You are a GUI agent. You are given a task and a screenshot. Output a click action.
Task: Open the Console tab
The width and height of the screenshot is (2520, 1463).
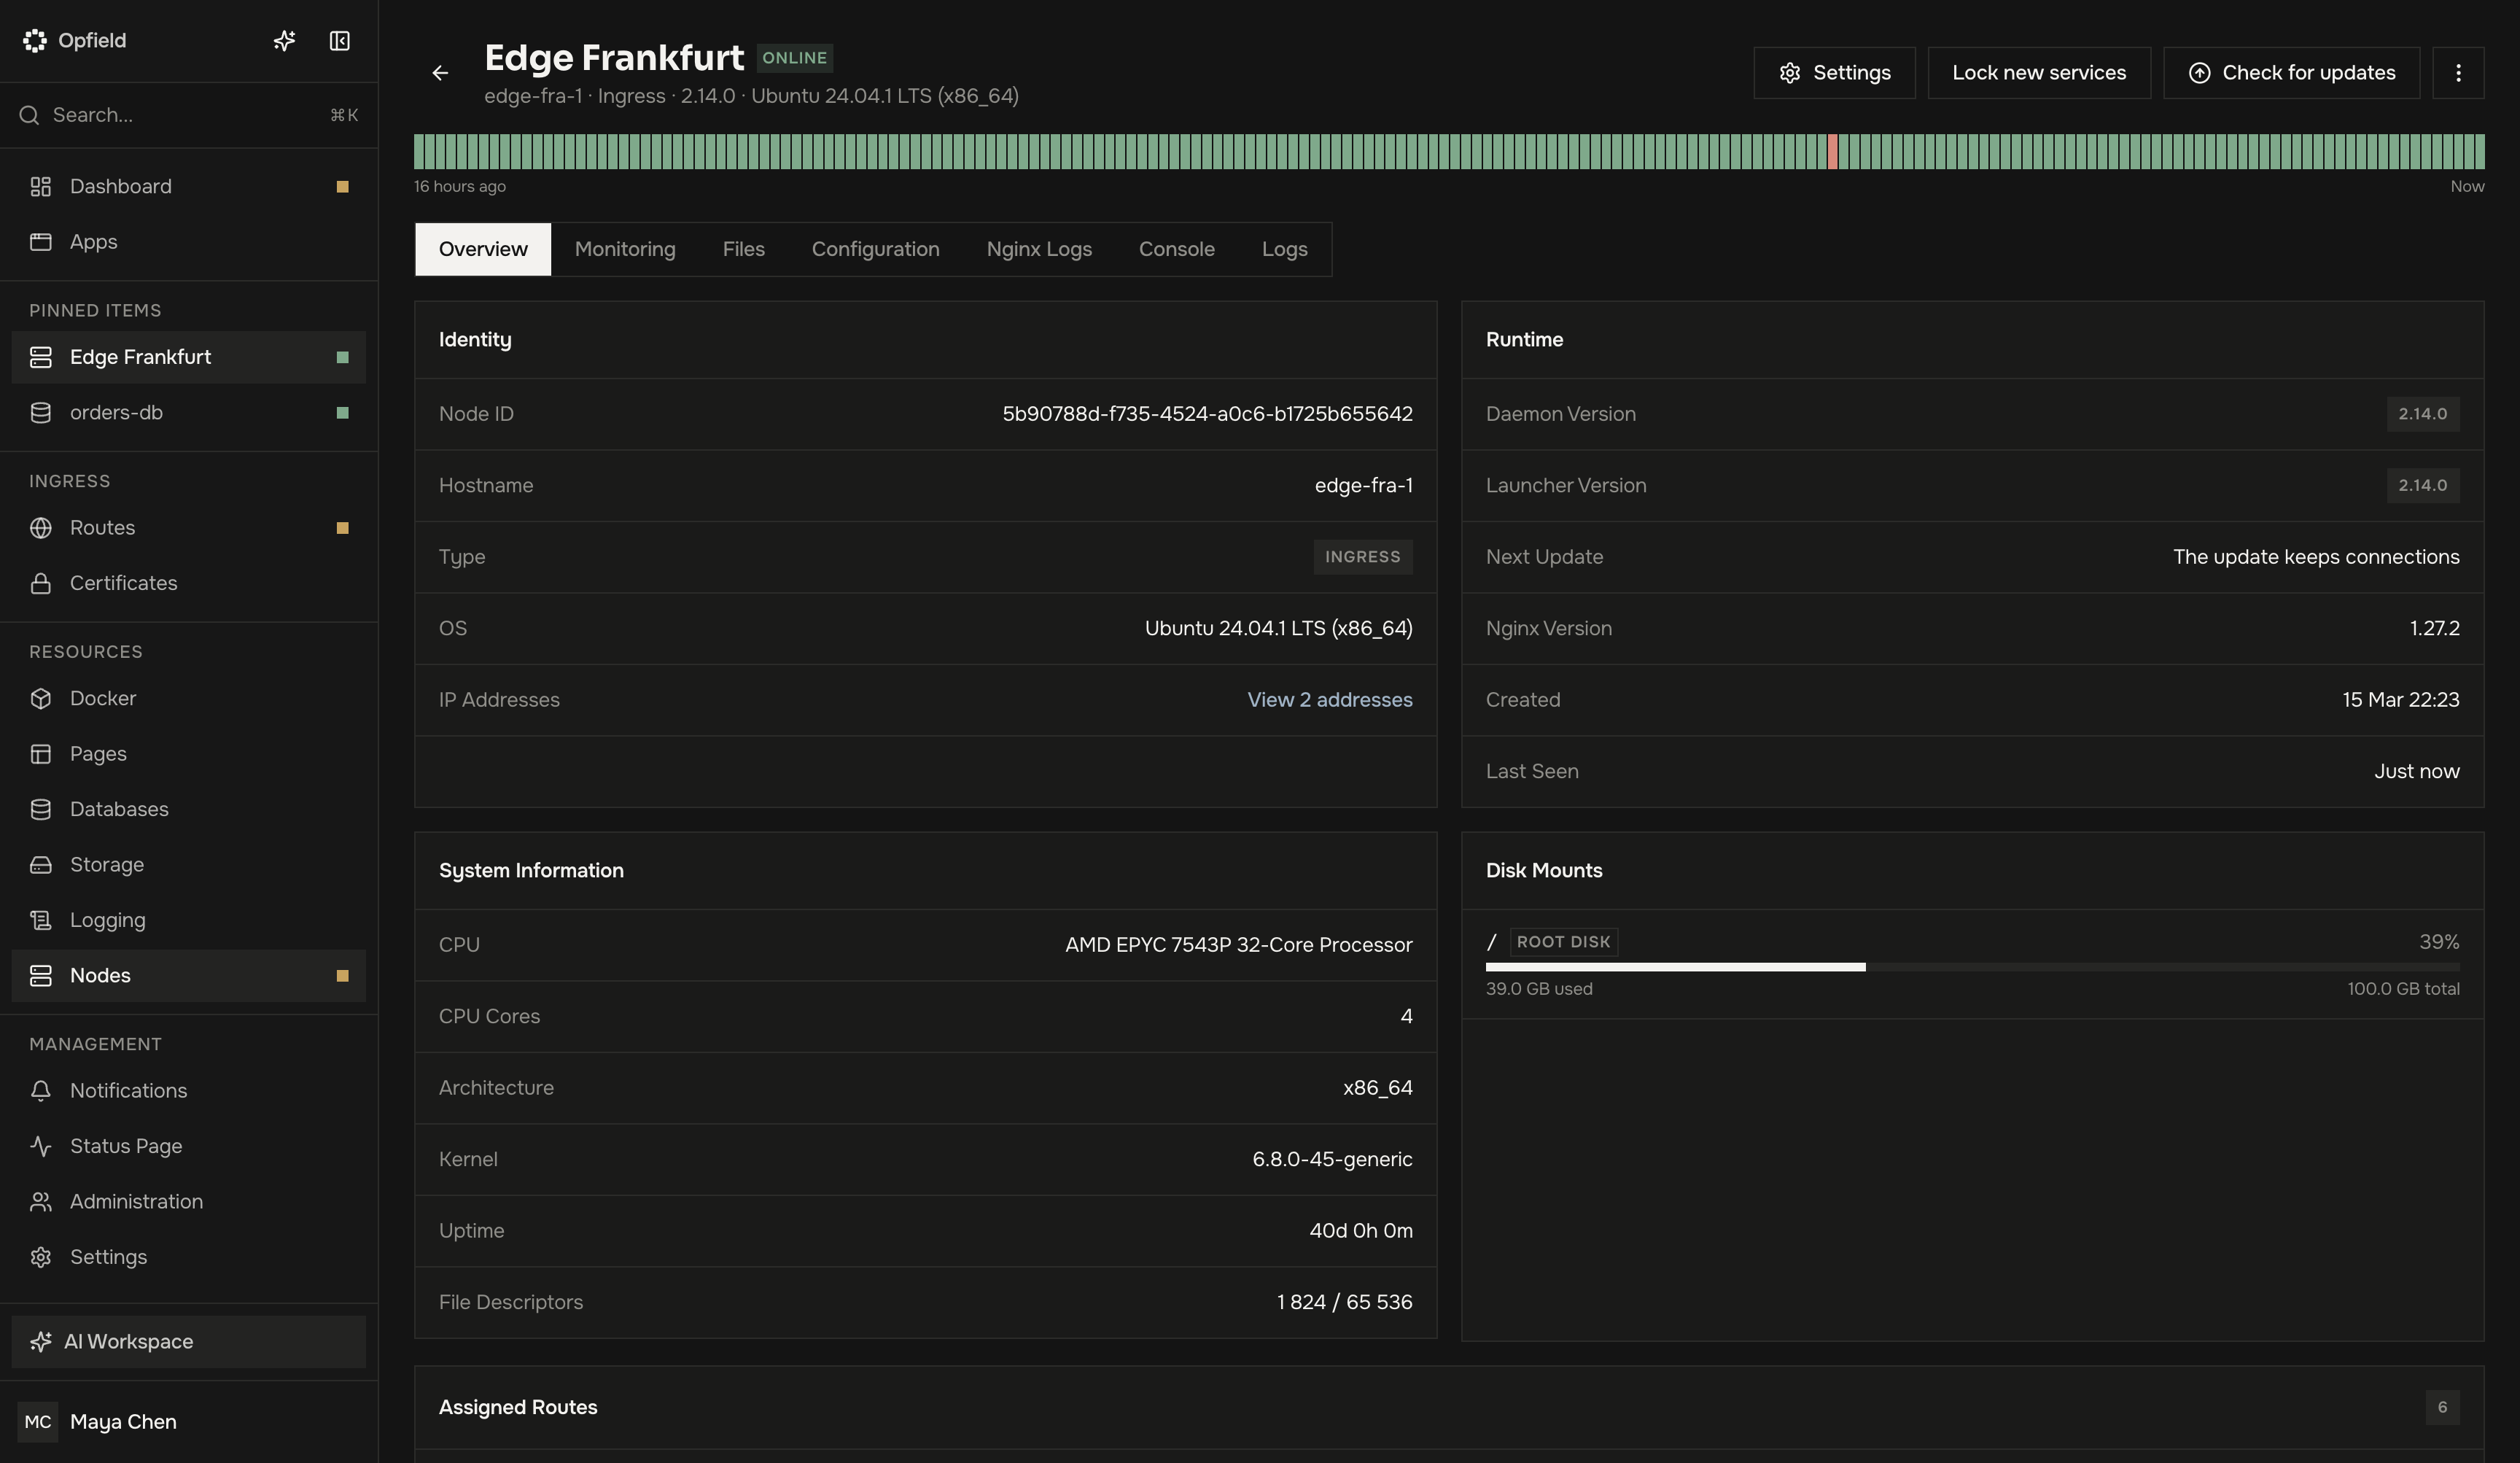[1176, 249]
